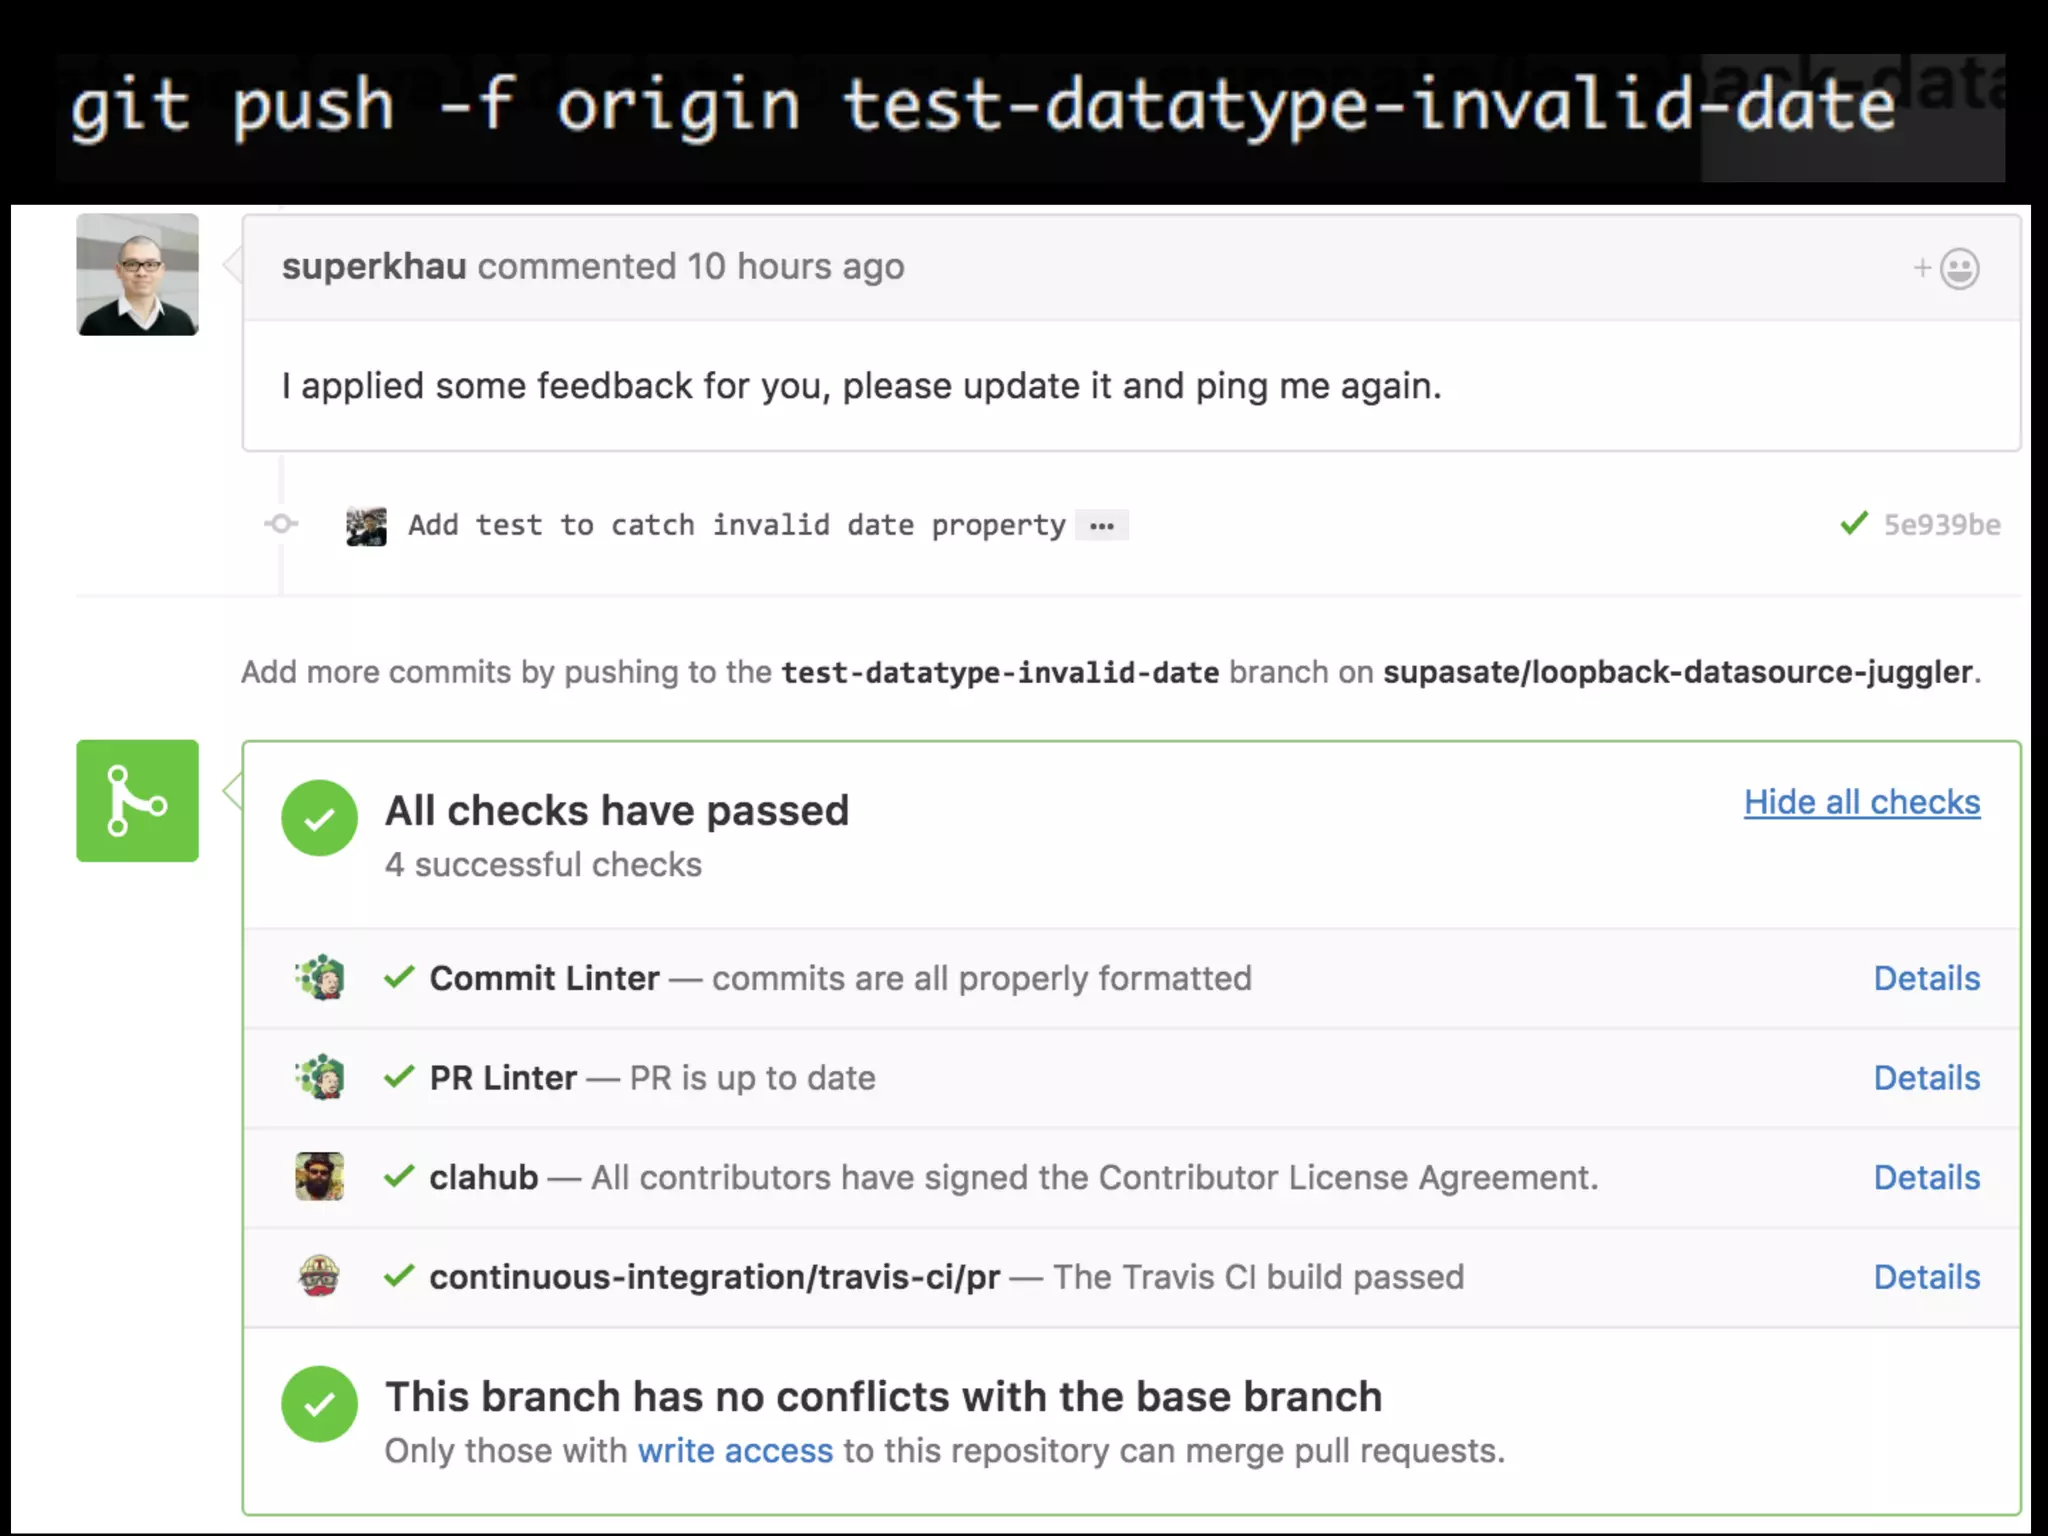2048x1536 pixels.
Task: Open Details for Commit Linter check
Action: pyautogui.click(x=1926, y=978)
